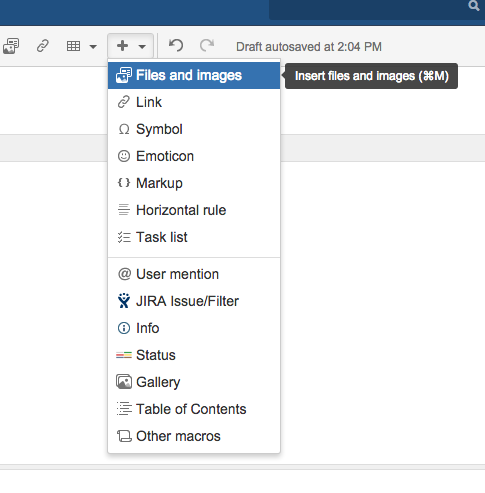Insert a Symbol from the menu

194,129
